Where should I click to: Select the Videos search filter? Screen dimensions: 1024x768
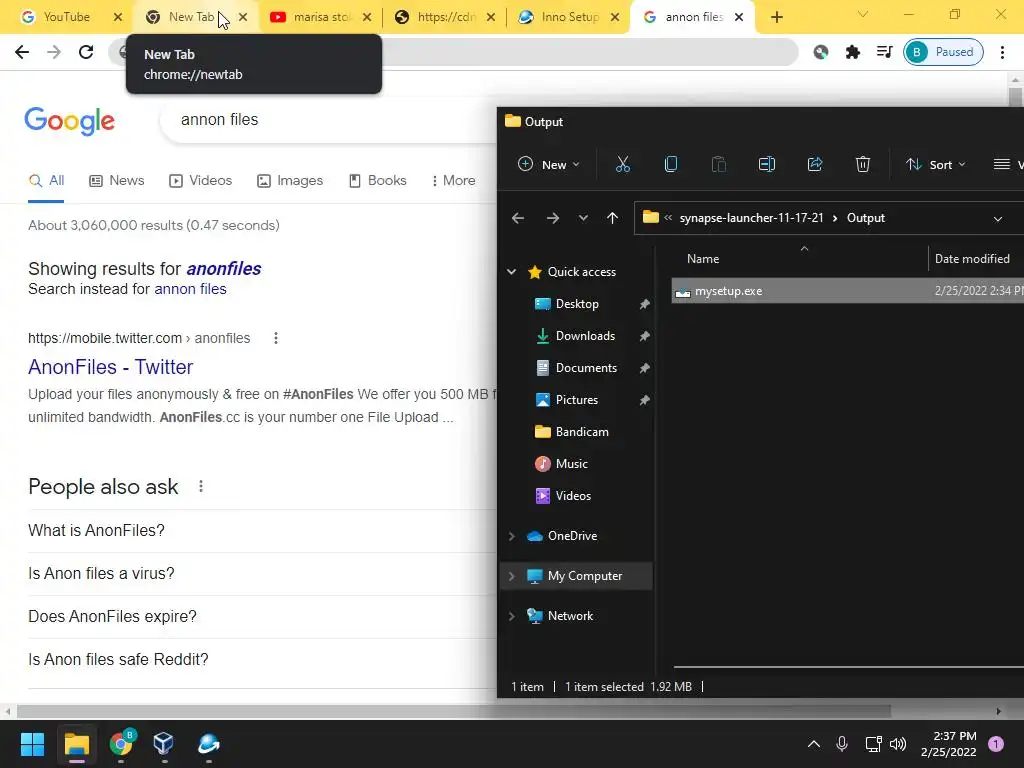tap(200, 181)
